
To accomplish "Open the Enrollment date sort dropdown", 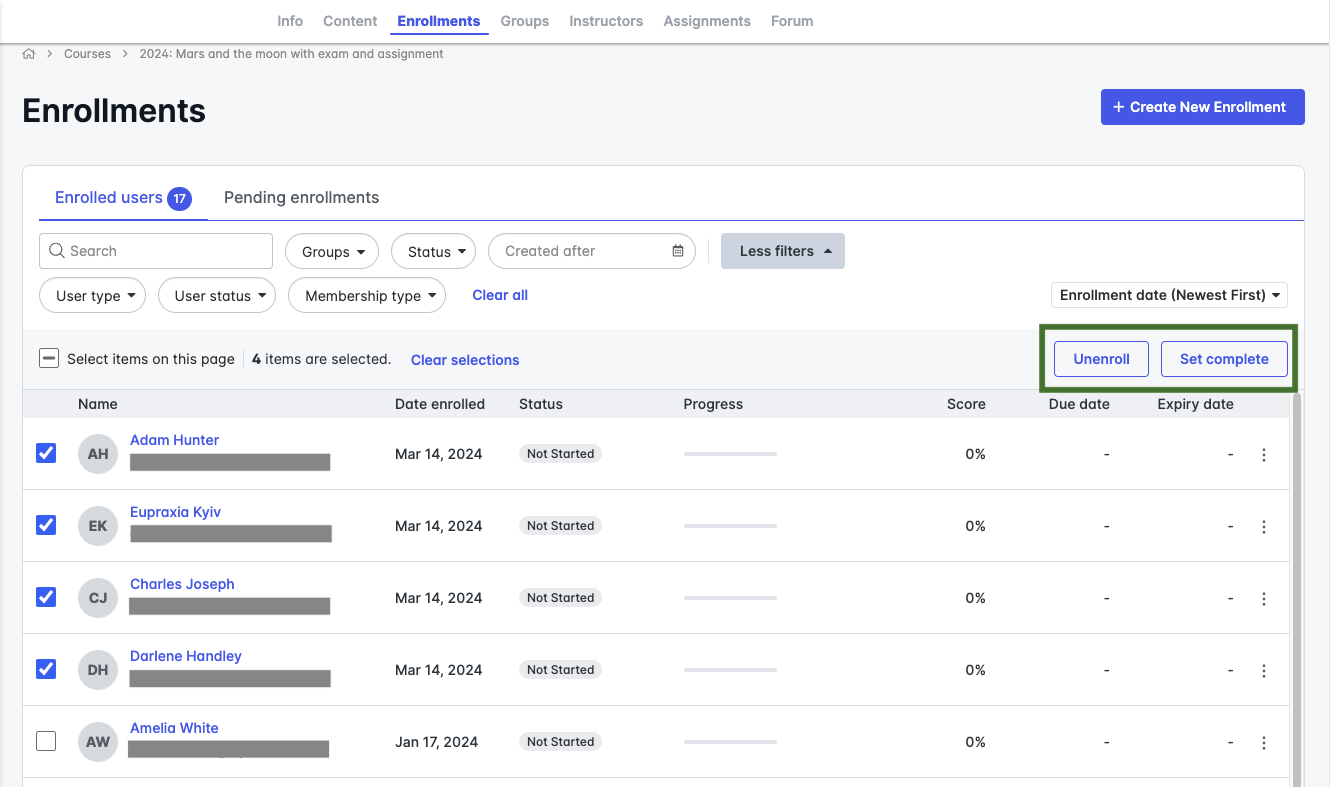I will click(x=1168, y=295).
